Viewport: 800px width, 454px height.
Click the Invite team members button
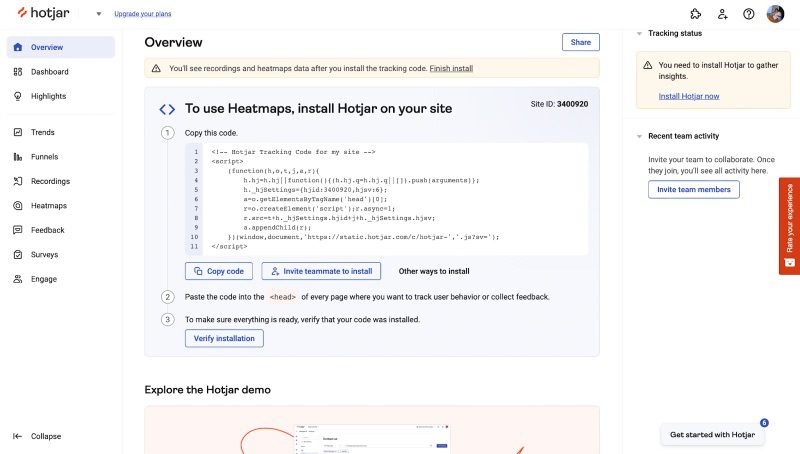coord(693,189)
